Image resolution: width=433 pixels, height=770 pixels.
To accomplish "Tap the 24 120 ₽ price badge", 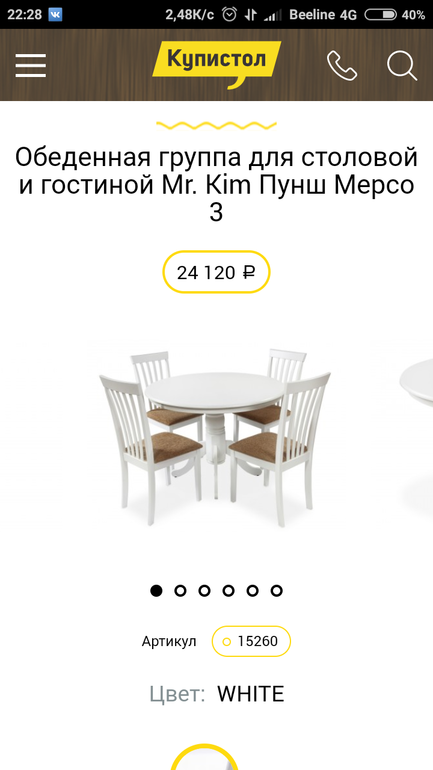I will (x=216, y=272).
